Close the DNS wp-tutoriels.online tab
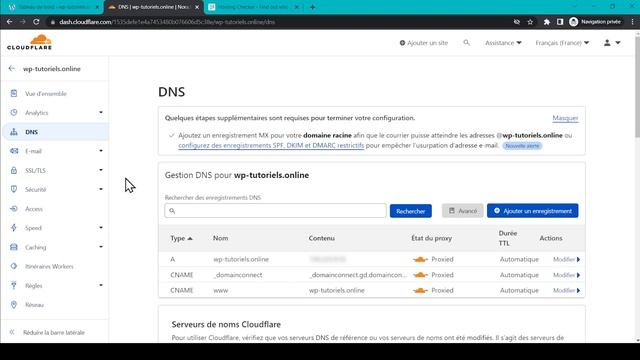The image size is (640, 360). (x=197, y=7)
